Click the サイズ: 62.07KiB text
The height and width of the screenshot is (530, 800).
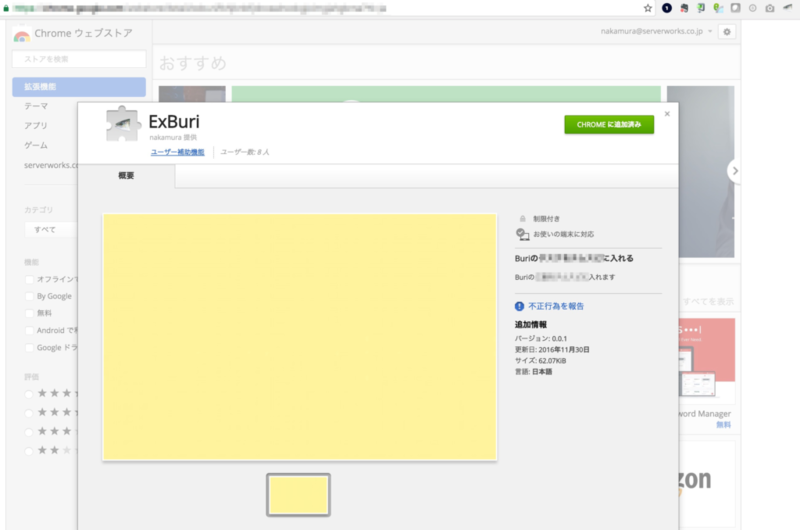pos(540,361)
